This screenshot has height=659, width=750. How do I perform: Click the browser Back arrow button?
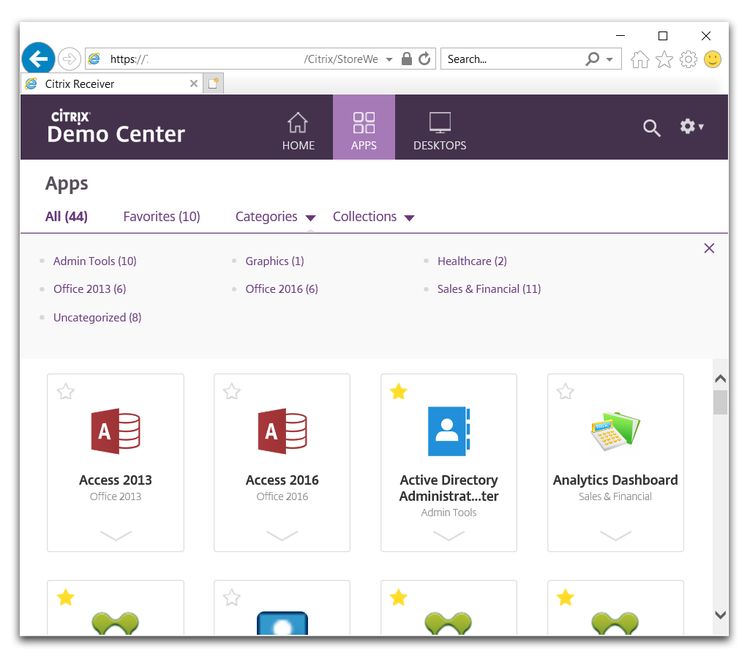coord(38,59)
